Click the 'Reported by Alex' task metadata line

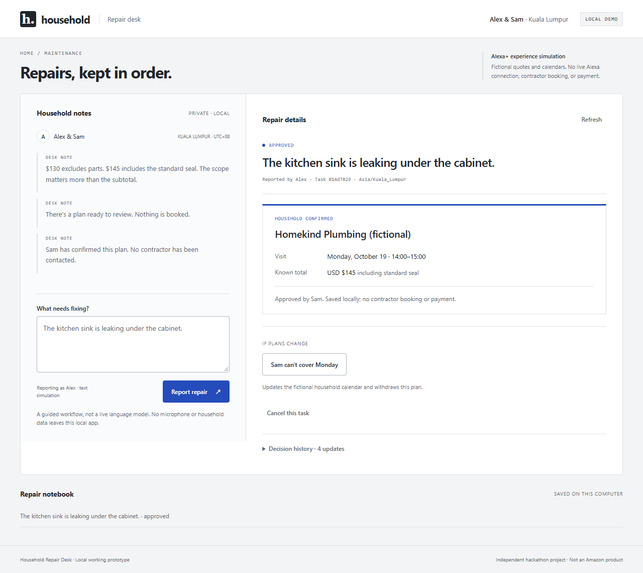click(334, 179)
